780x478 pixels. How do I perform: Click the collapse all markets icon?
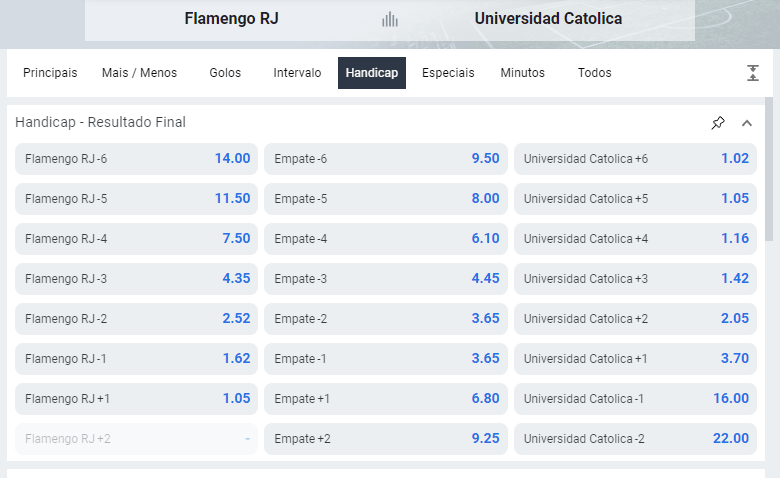click(753, 73)
